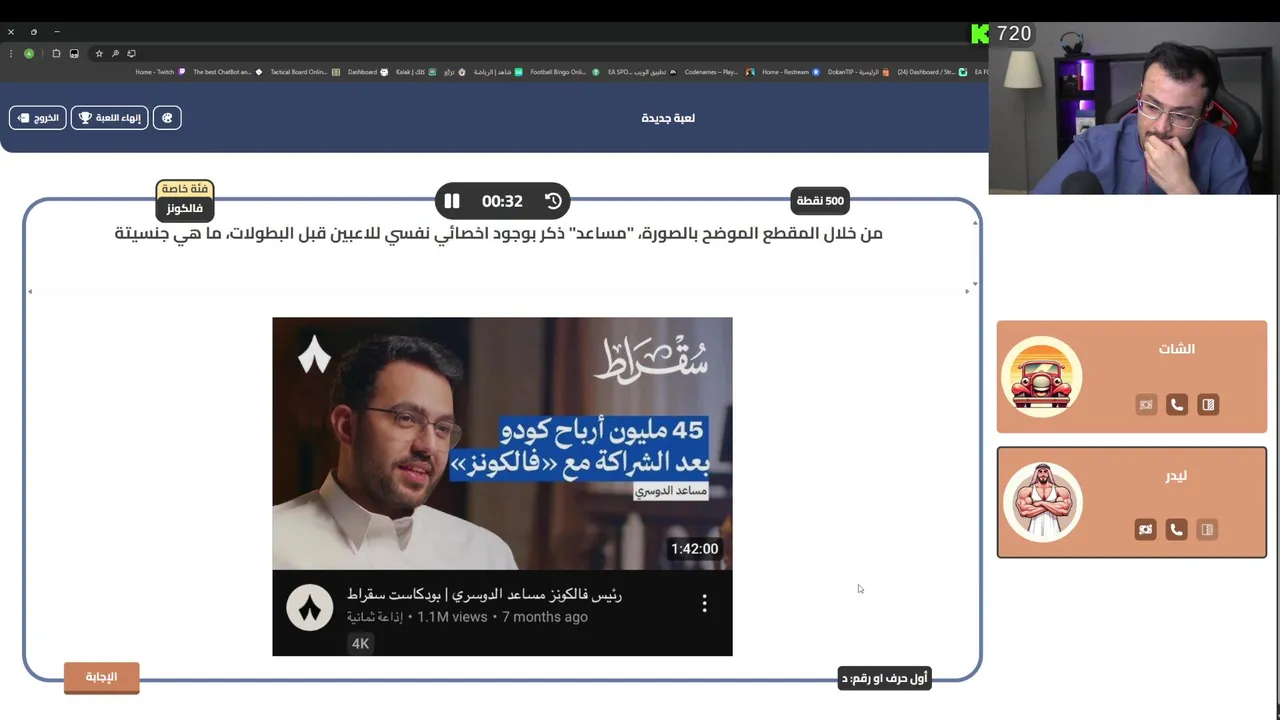Click the zoom magnifier icon in address bar
This screenshot has width=1280, height=720.
[116, 53]
